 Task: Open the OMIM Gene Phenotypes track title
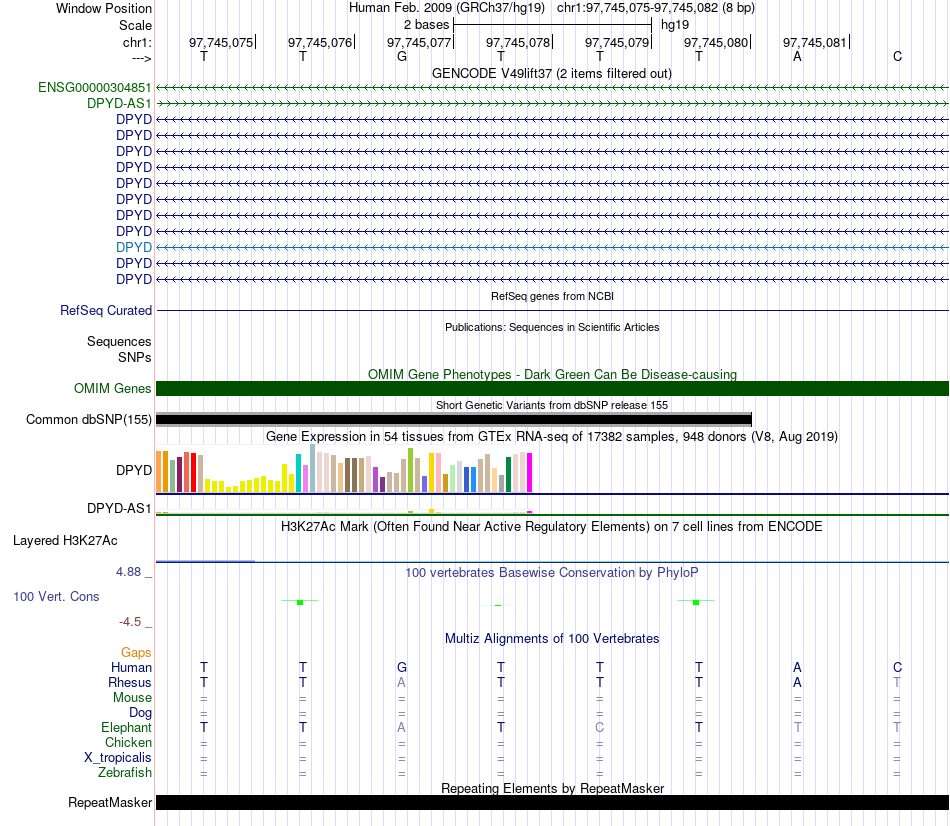pyautogui.click(x=552, y=375)
